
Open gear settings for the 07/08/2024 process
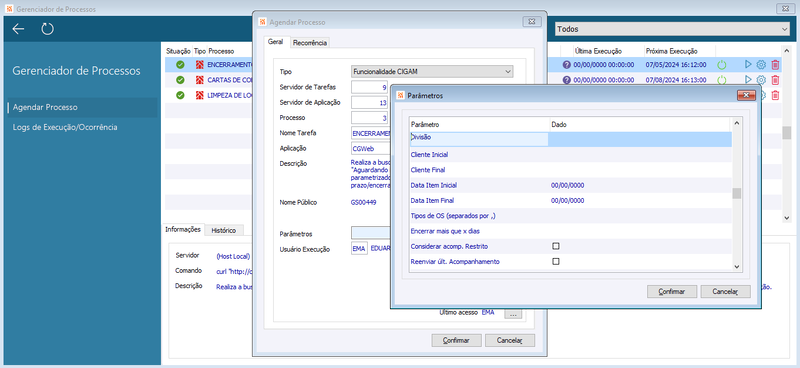(761, 80)
